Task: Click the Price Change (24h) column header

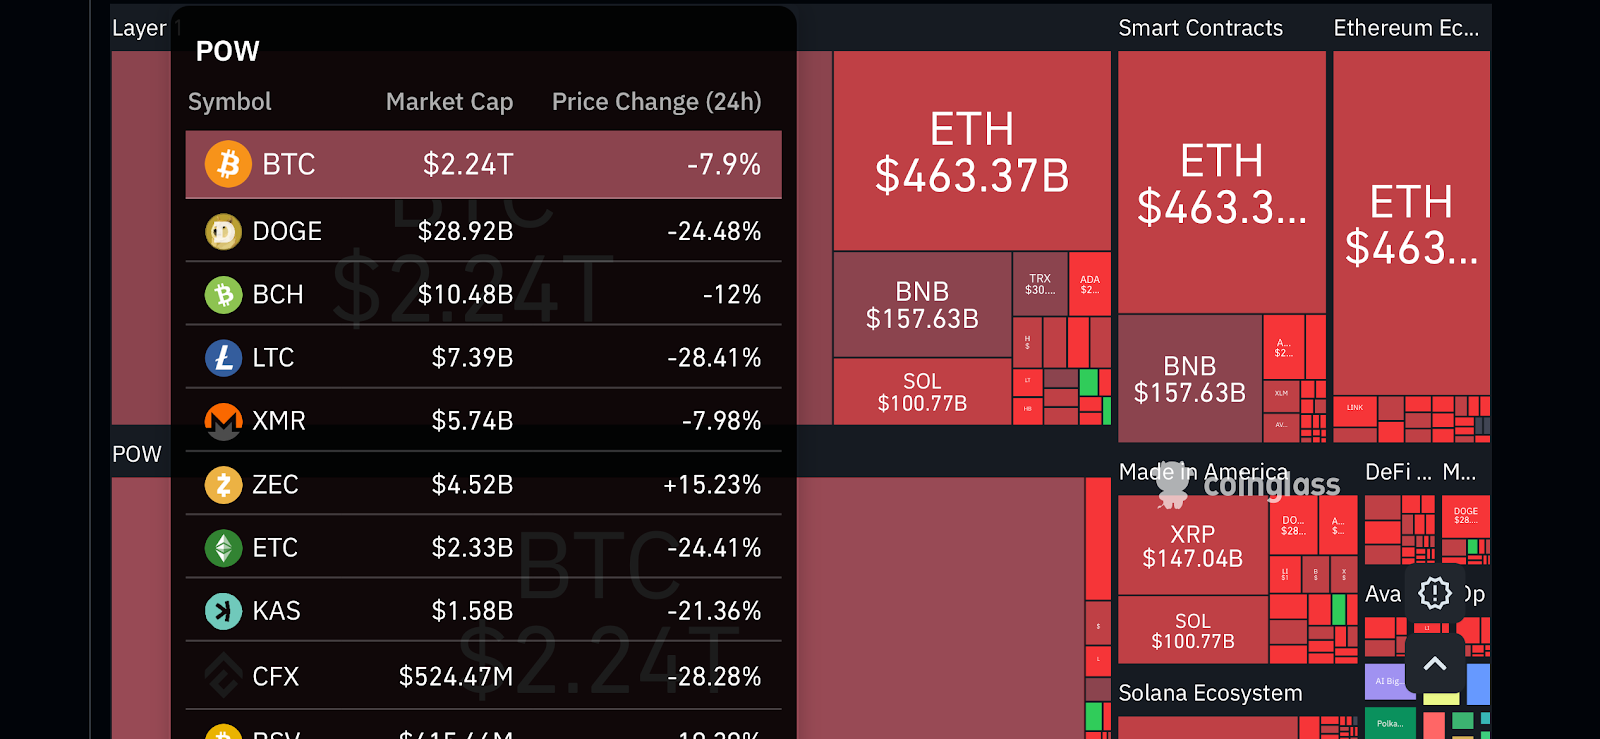Action: pyautogui.click(x=656, y=102)
